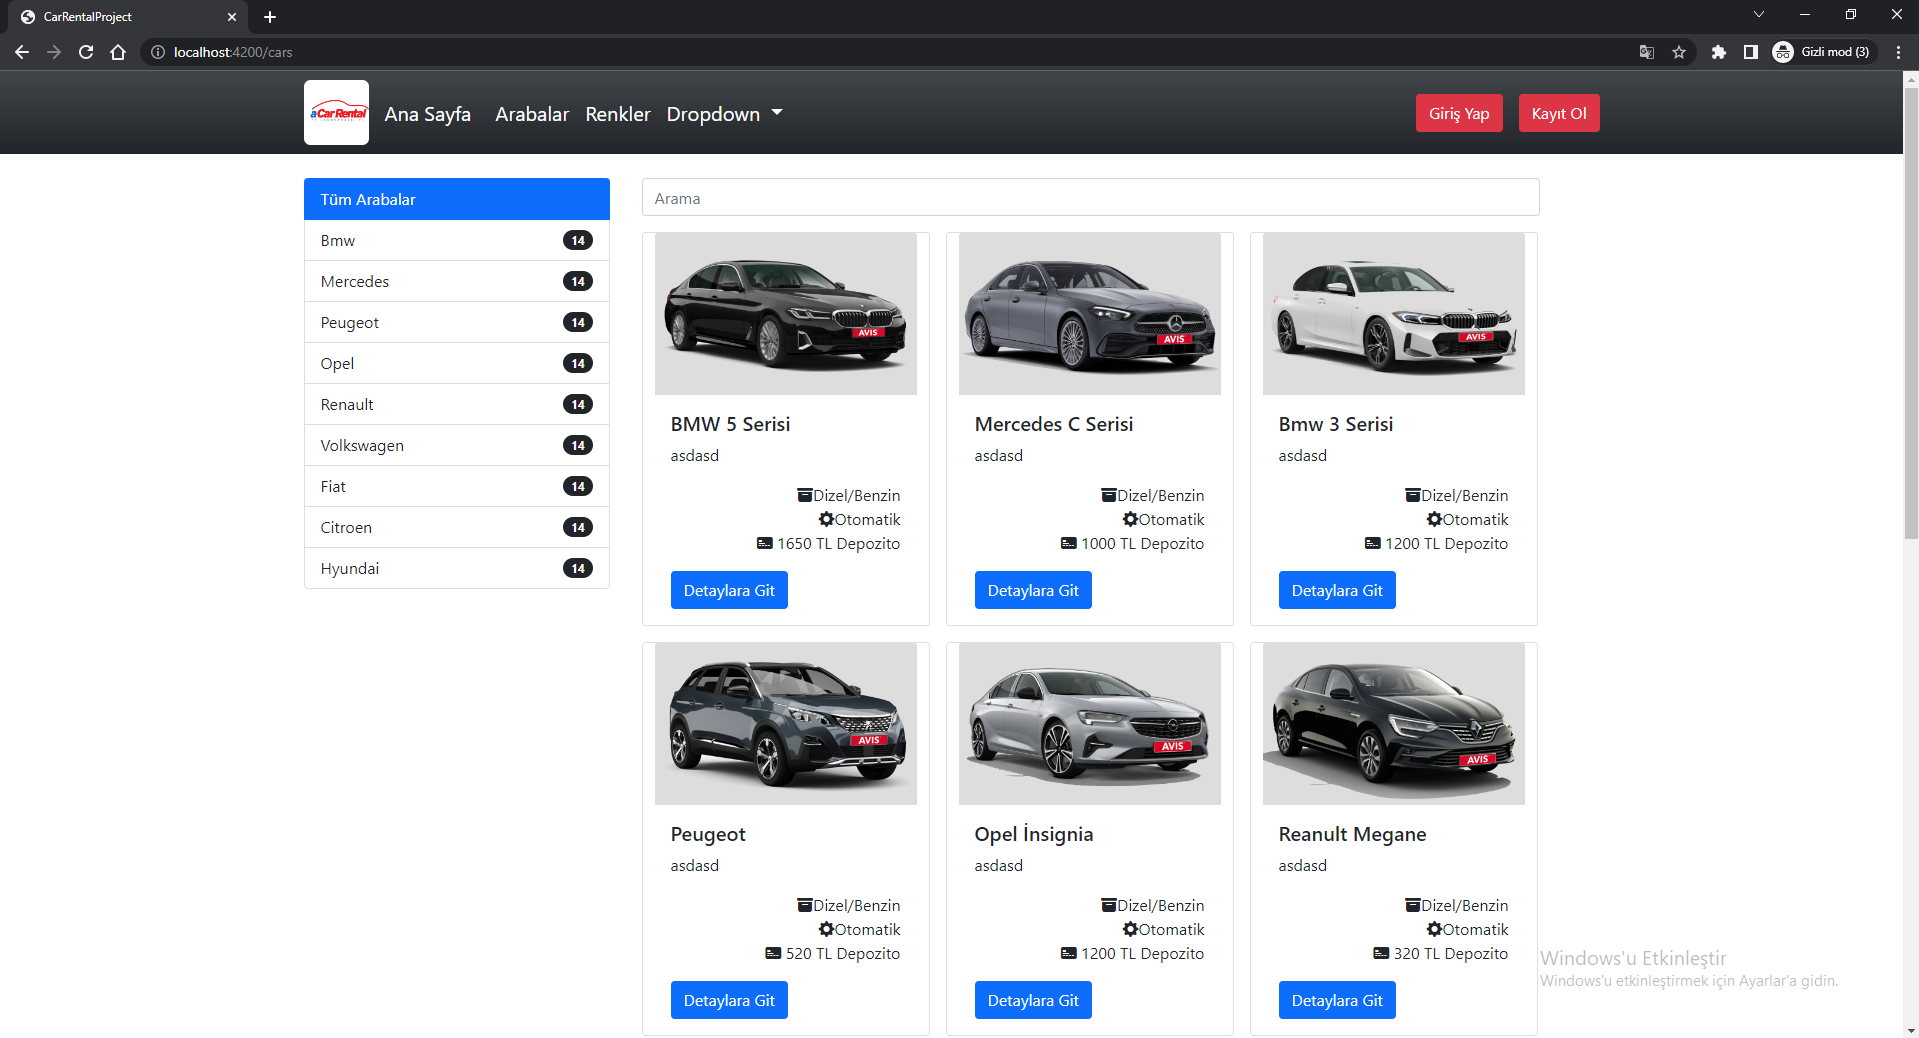Click the bookmark star in the address bar
This screenshot has width=1919, height=1038.
tap(1680, 52)
